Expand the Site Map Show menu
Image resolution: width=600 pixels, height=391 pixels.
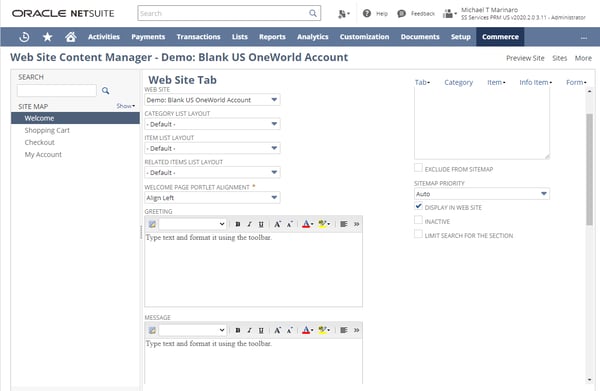126,106
